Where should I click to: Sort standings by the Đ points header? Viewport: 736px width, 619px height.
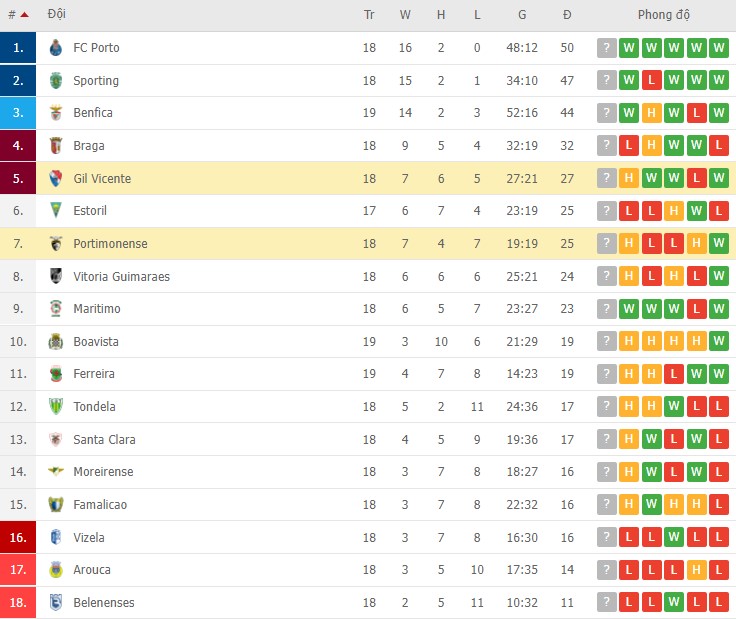tap(567, 15)
